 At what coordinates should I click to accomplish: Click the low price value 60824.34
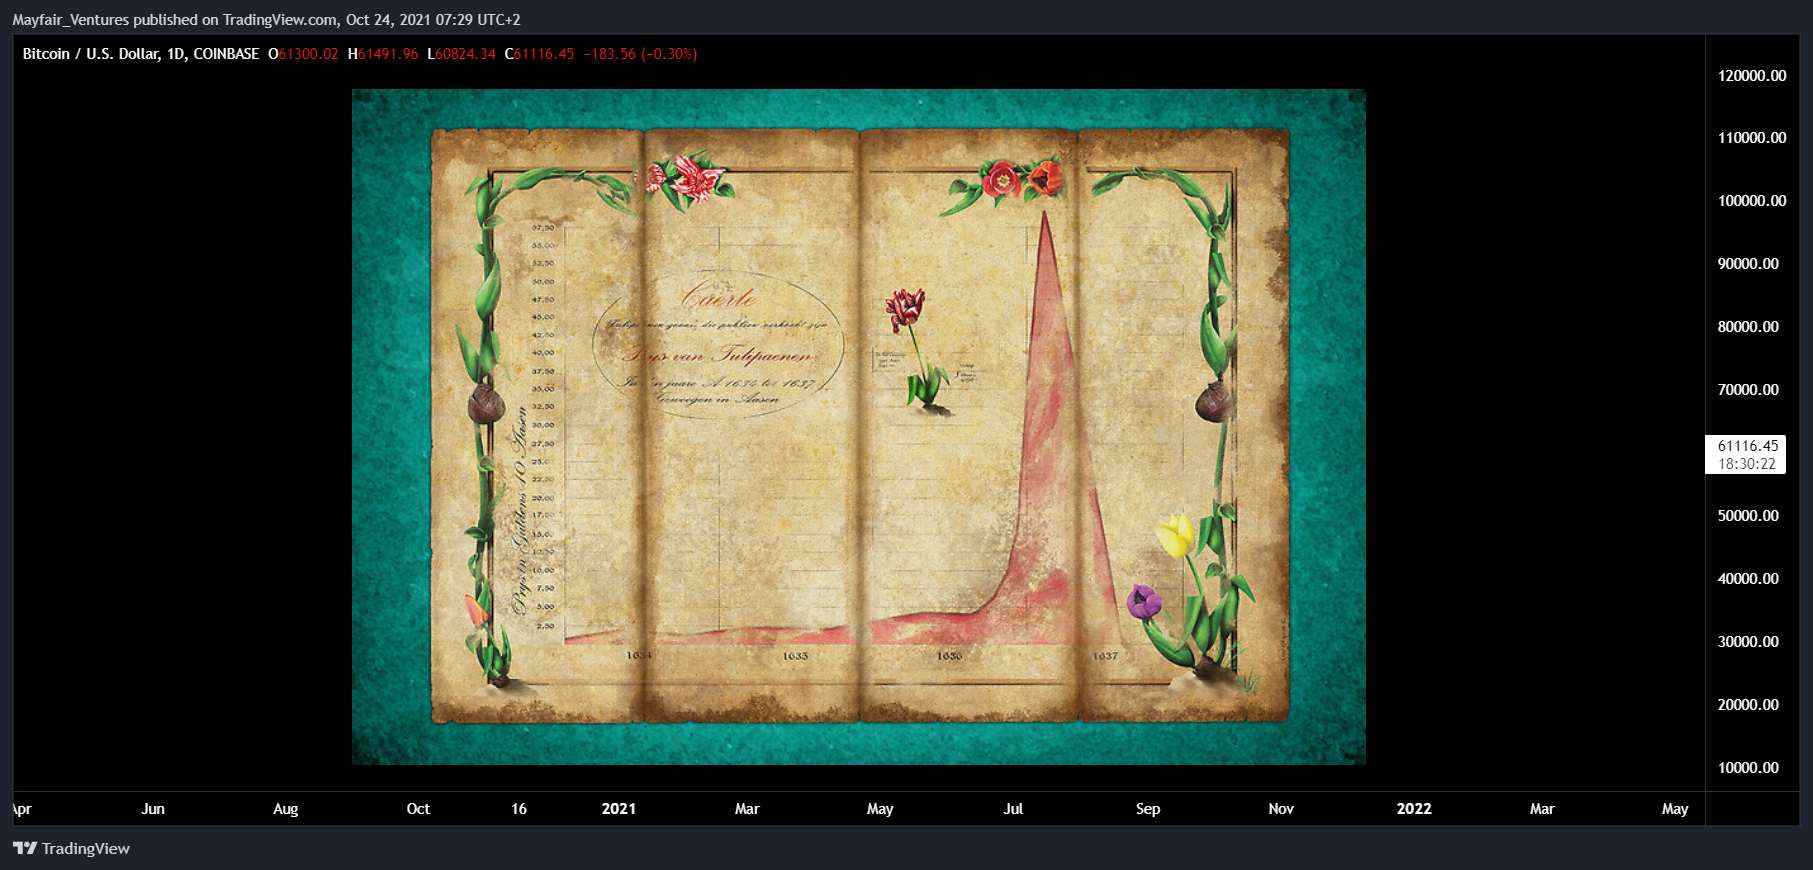[x=465, y=54]
